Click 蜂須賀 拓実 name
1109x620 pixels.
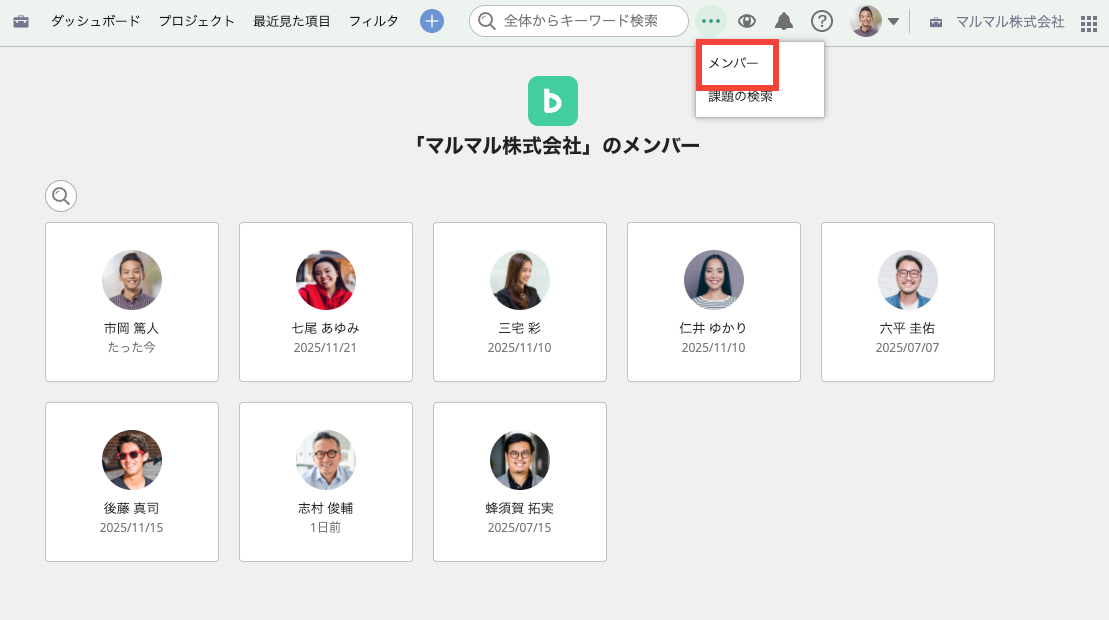coord(520,508)
